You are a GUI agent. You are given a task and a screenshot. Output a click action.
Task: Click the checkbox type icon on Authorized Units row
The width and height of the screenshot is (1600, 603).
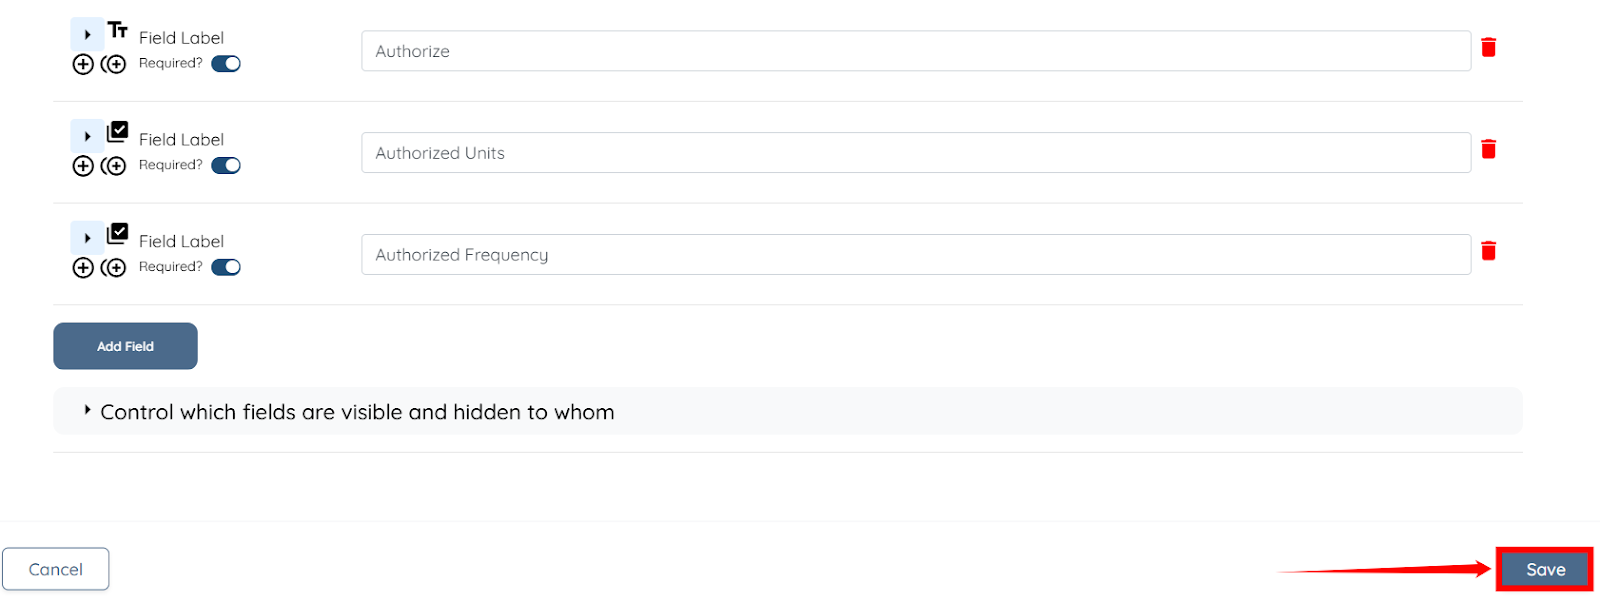[118, 132]
